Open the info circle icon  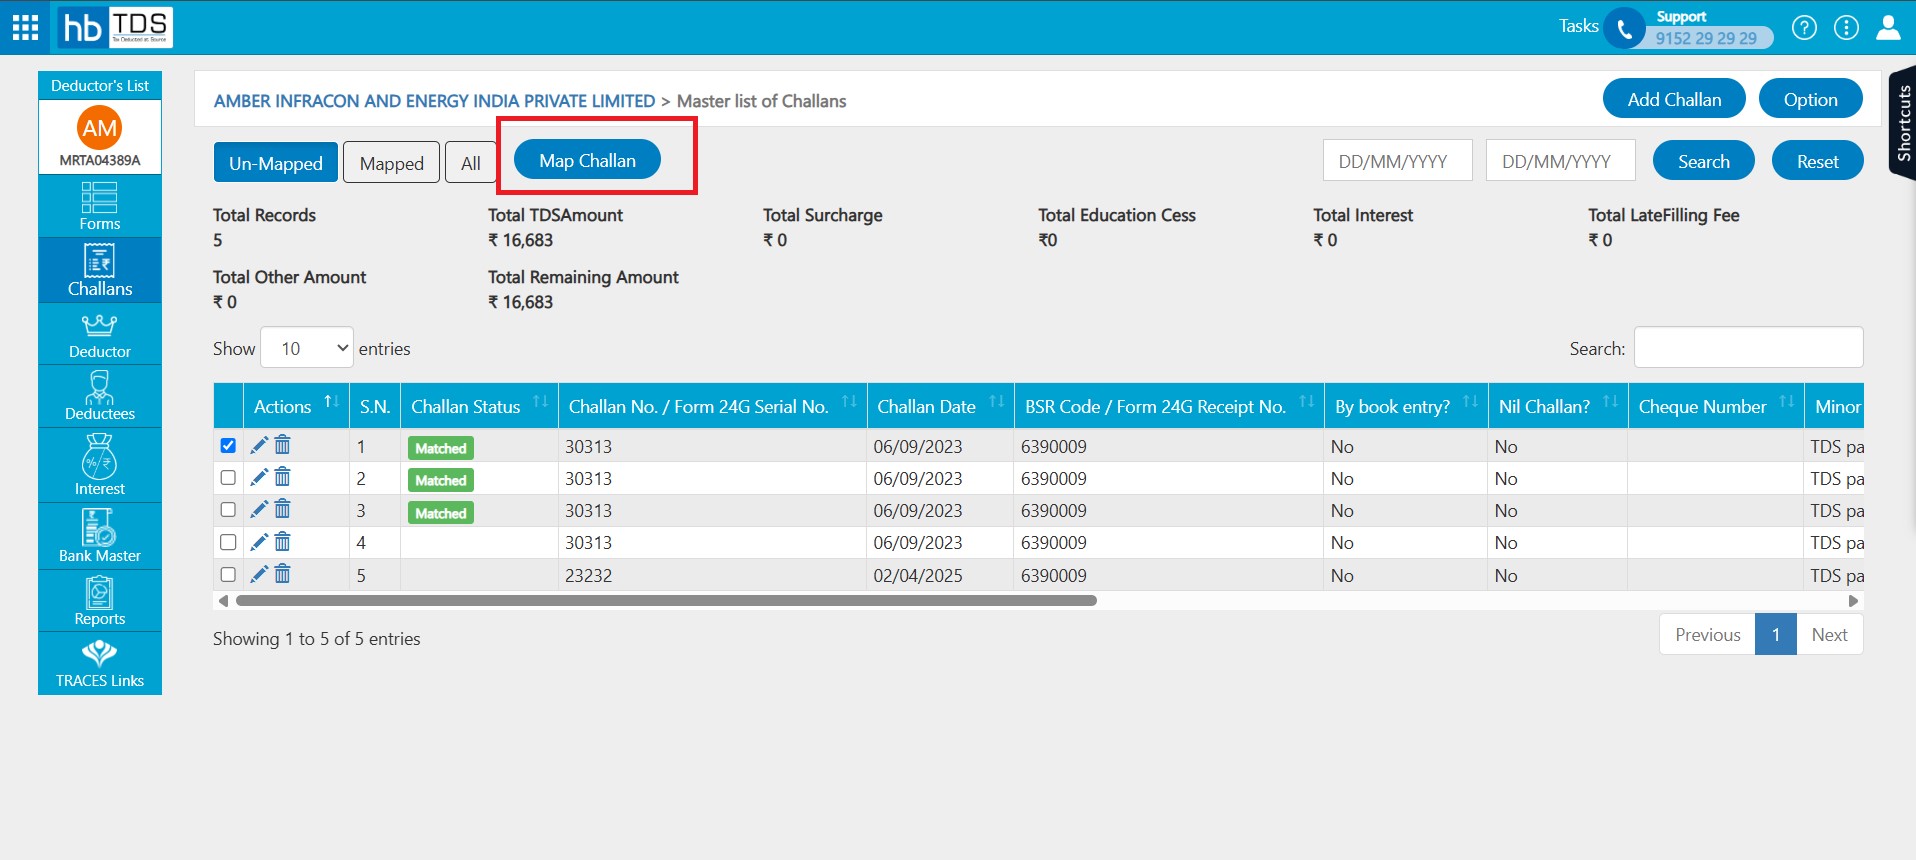tap(1846, 28)
